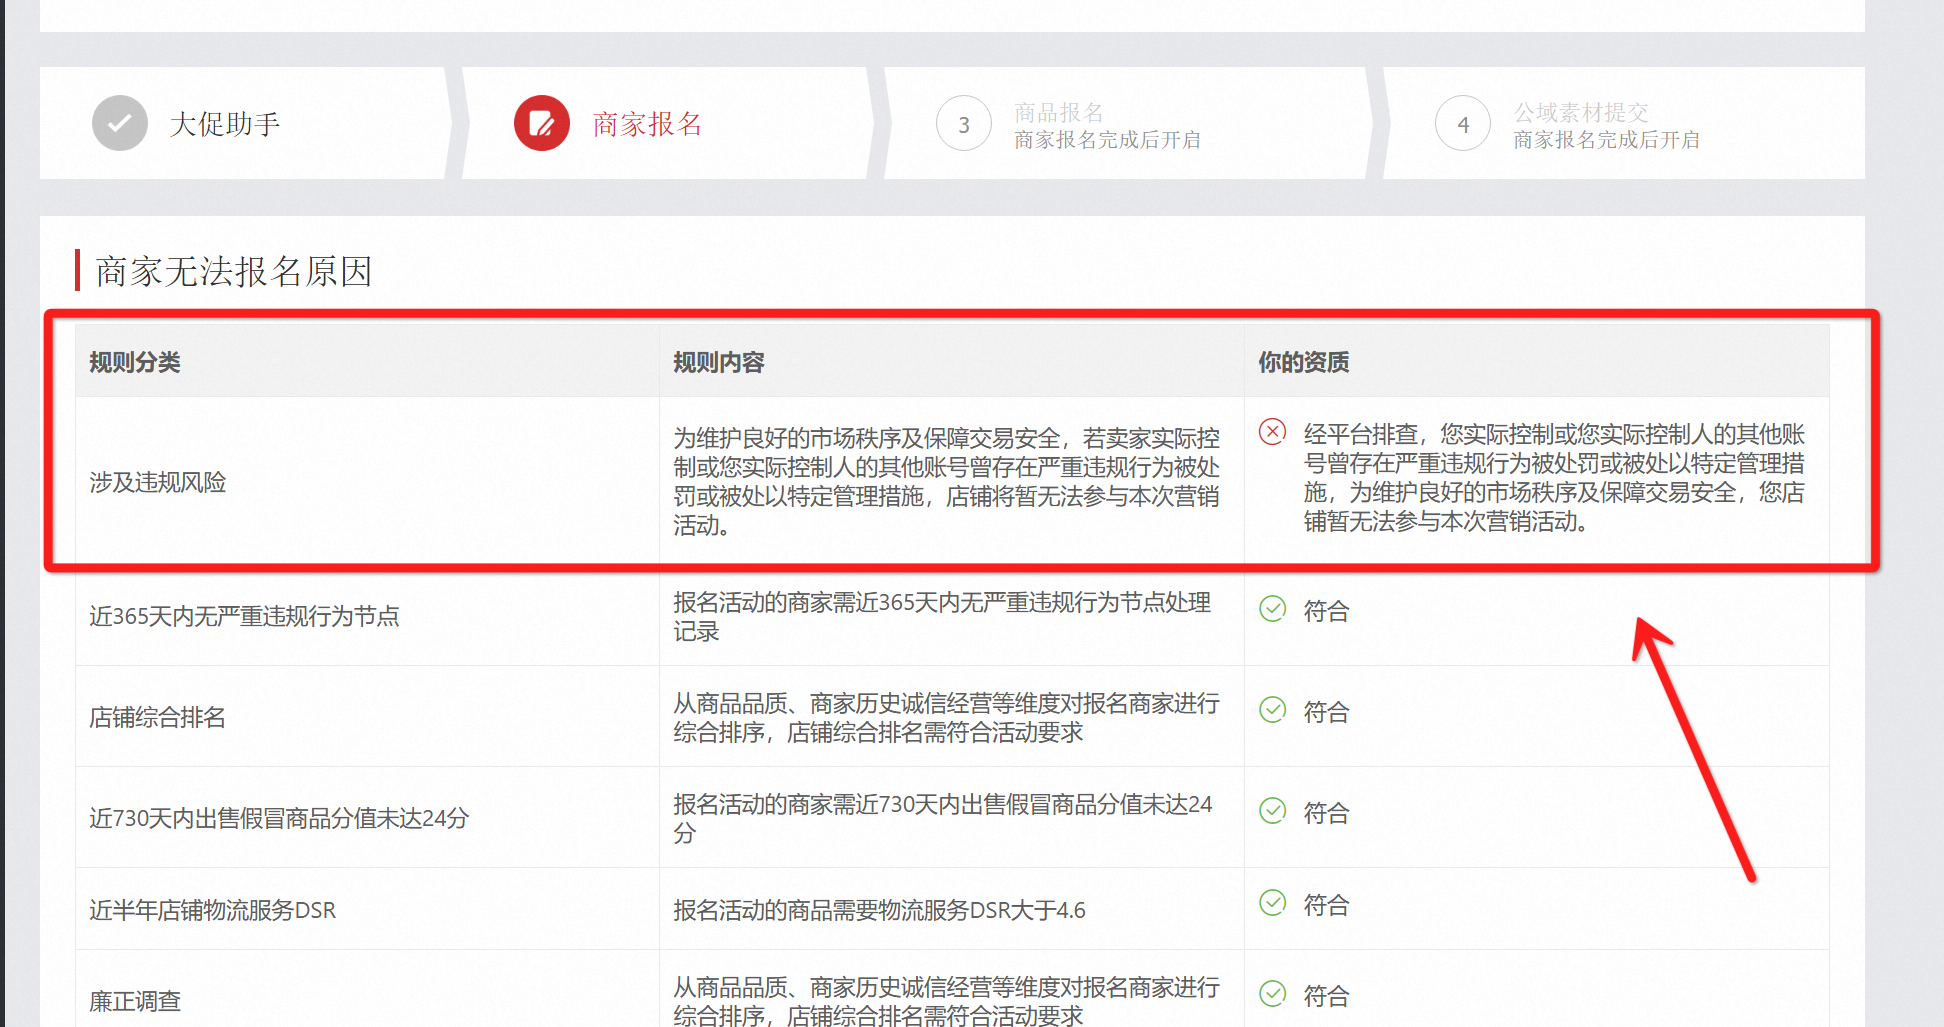The image size is (1944, 1027).
Task: Open the 商品报名 step tab
Action: tap(1128, 124)
